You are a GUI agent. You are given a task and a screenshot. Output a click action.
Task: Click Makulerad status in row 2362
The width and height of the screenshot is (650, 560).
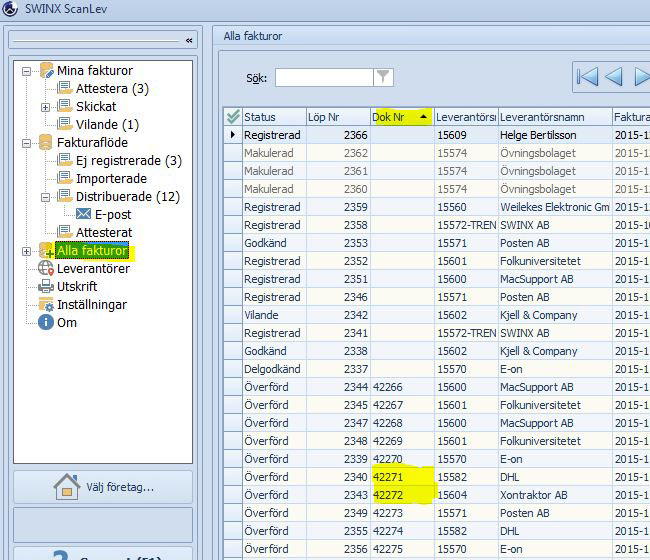coord(274,153)
